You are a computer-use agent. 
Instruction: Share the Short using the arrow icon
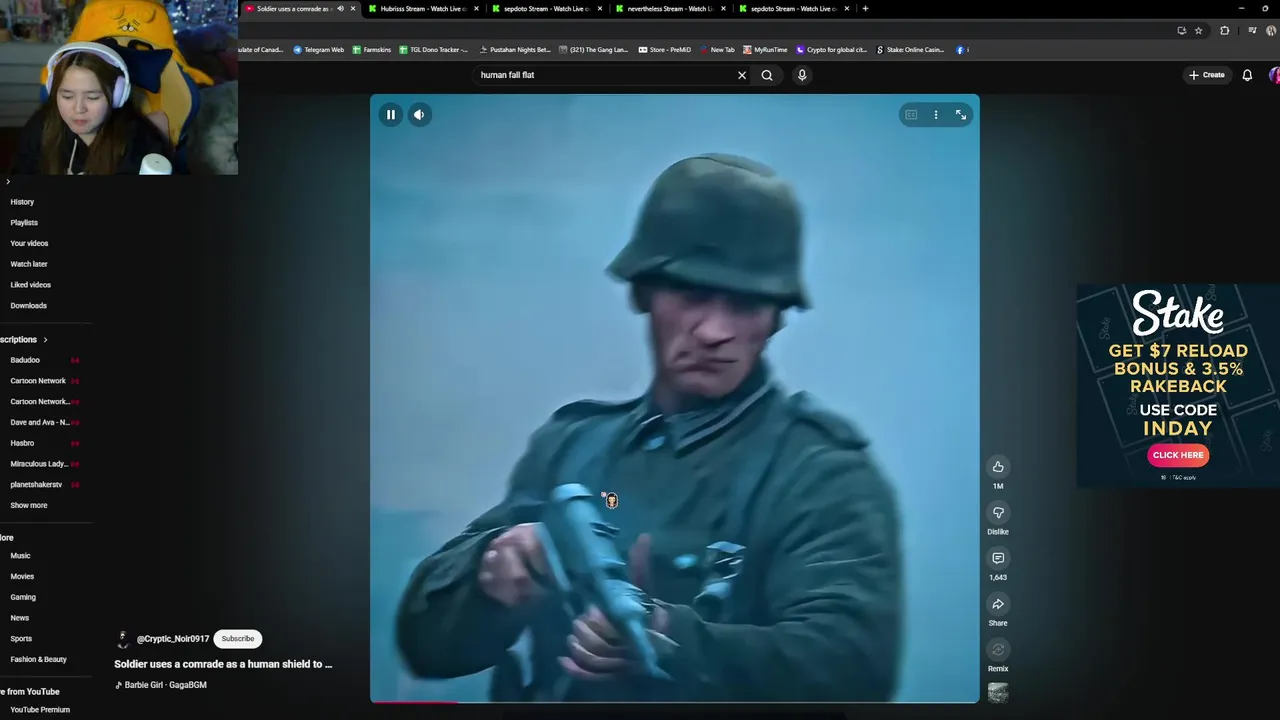tap(998, 604)
